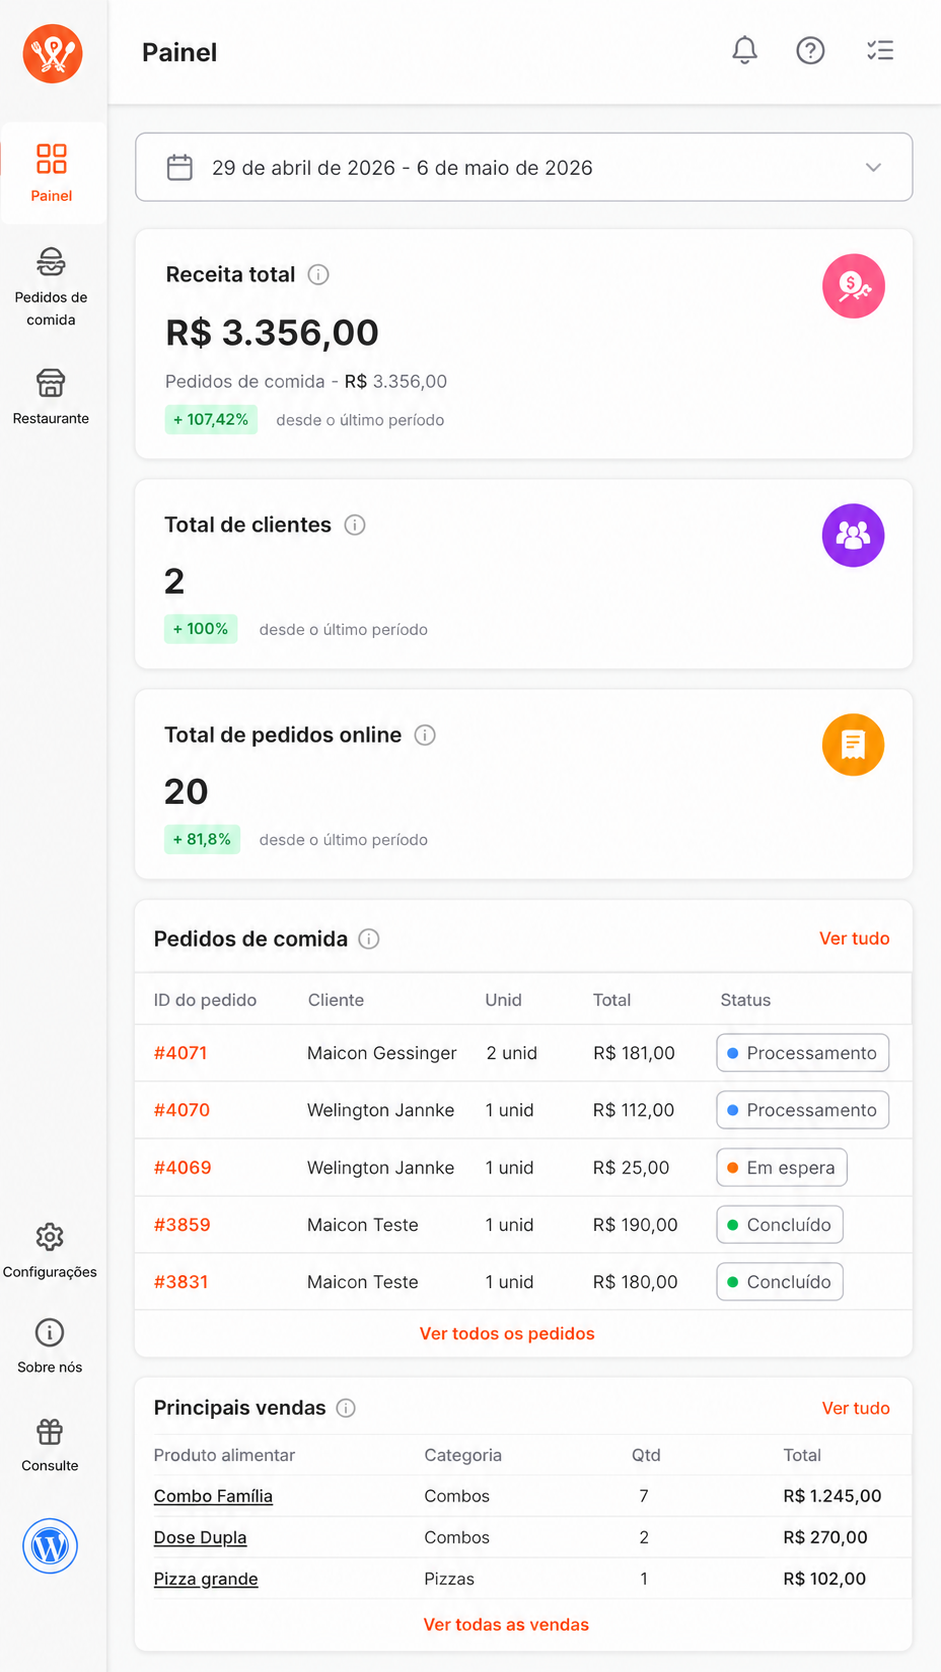Click Processamento status of order #4071
Screen dimensions: 941x1672
802,1053
